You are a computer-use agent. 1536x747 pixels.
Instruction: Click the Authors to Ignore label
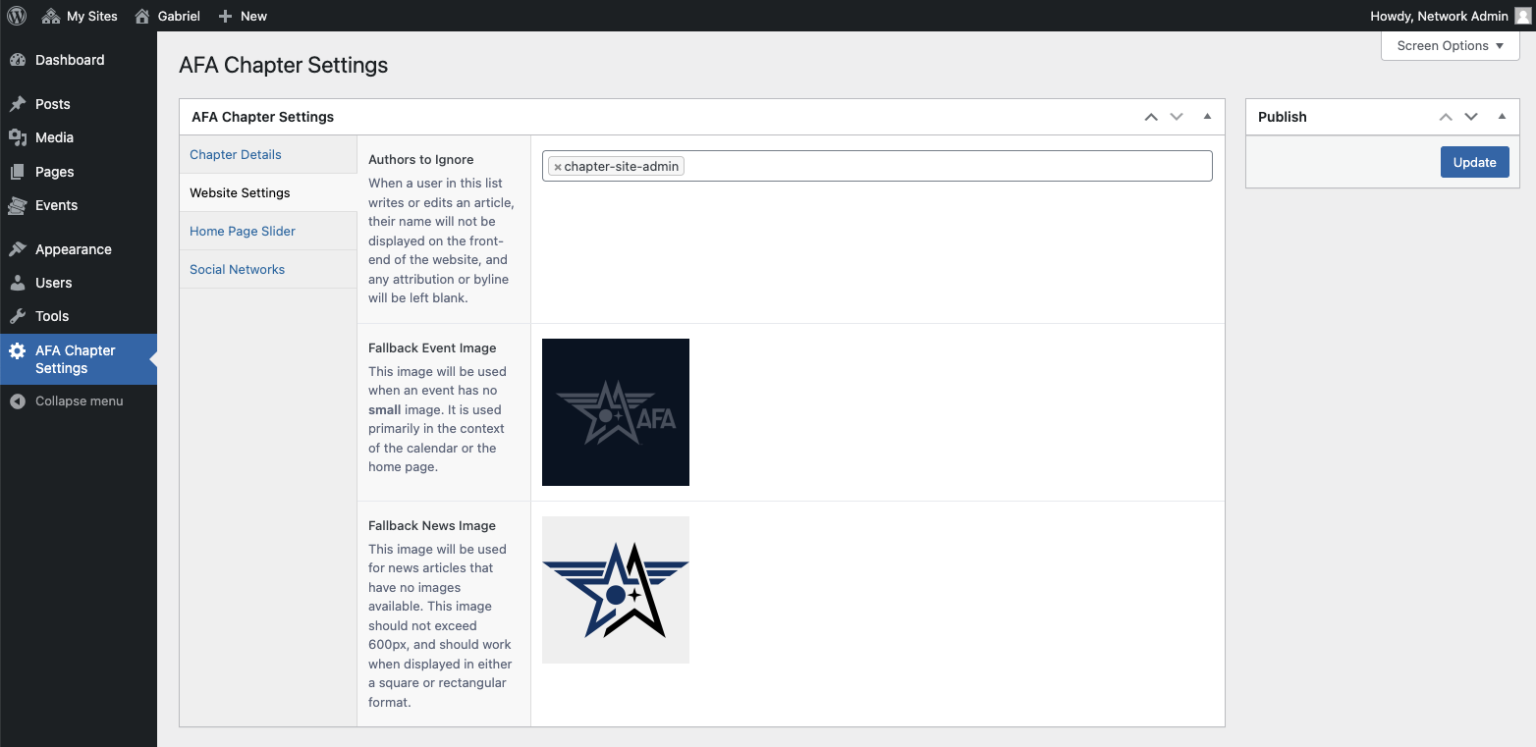click(421, 160)
